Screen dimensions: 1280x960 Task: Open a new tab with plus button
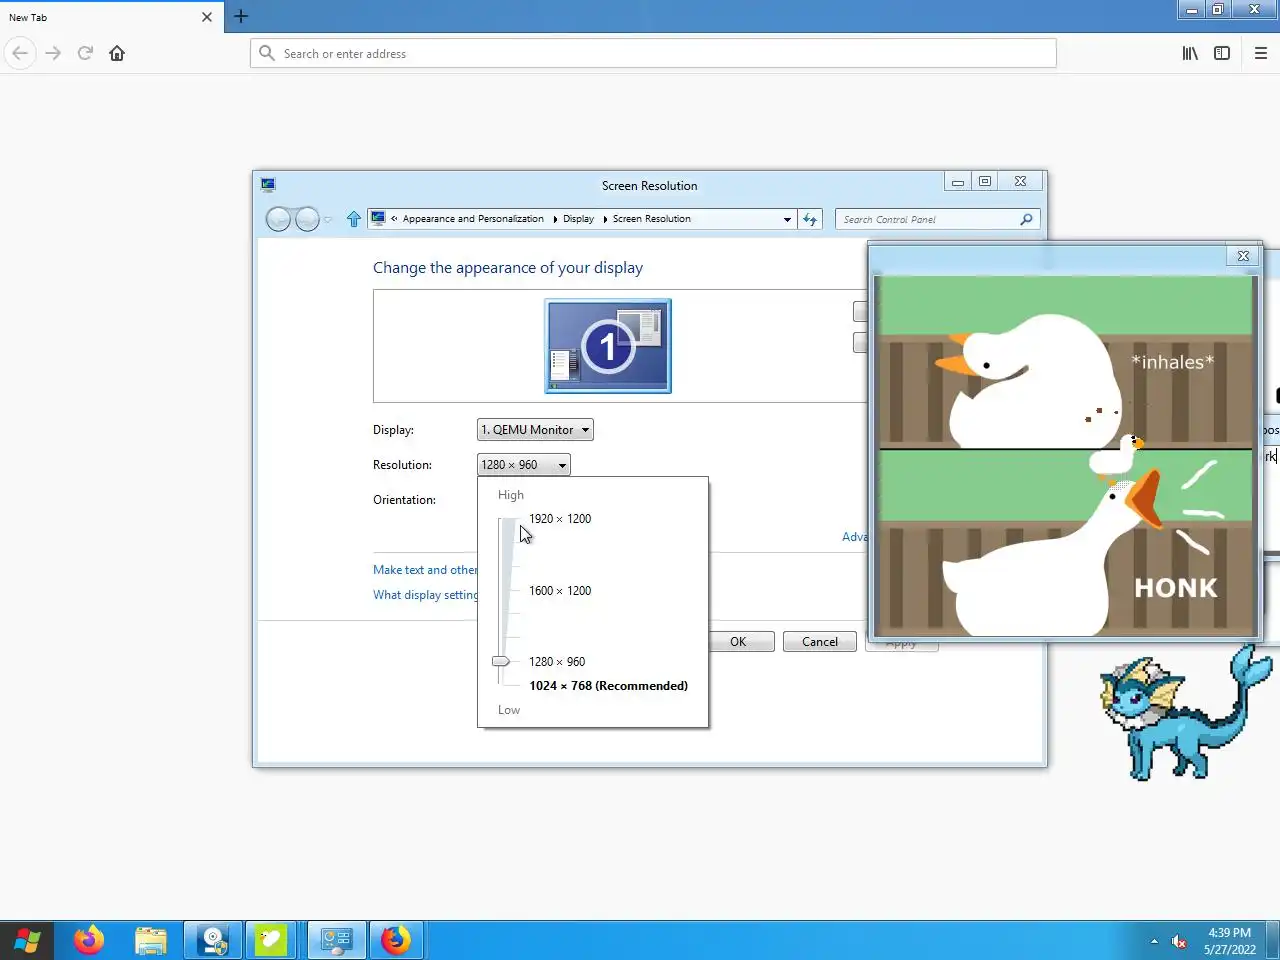coord(241,16)
